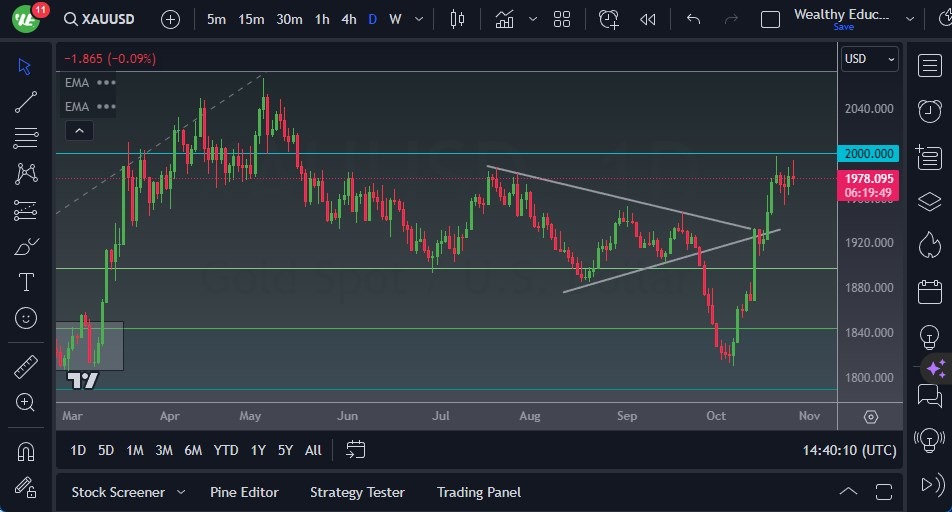Maximize the bottom panel
Viewport: 952px width, 512px height.
pos(884,491)
